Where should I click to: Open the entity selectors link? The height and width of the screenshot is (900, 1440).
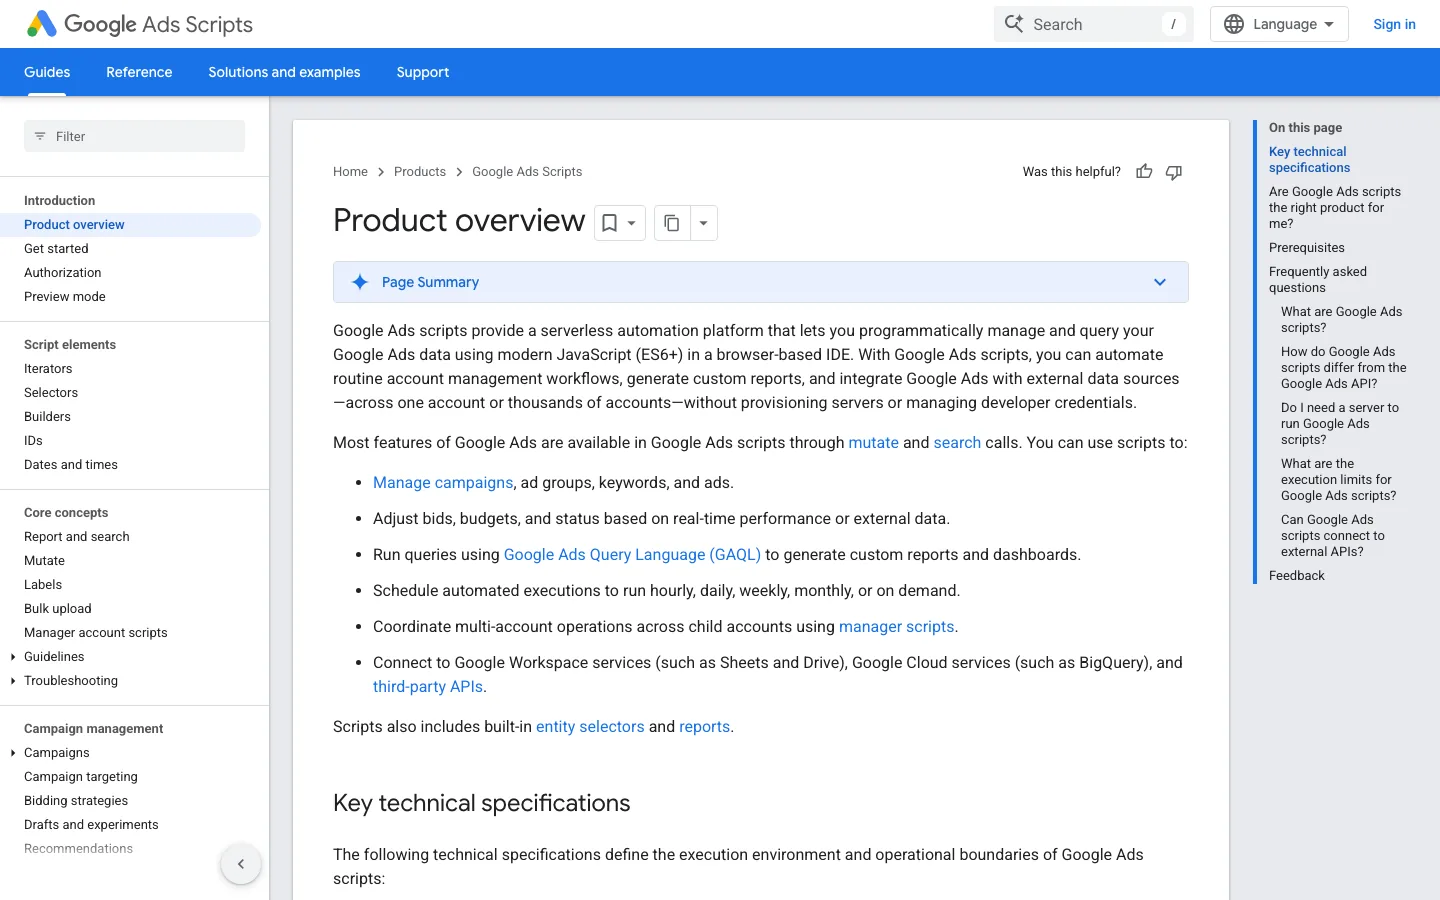click(590, 727)
